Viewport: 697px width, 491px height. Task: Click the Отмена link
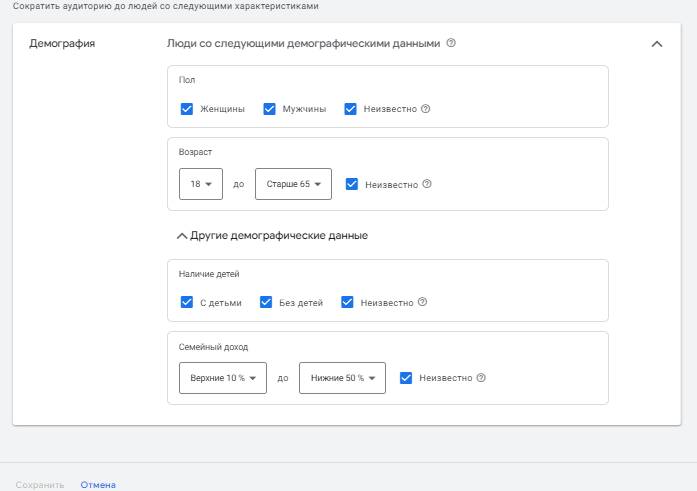click(x=98, y=485)
